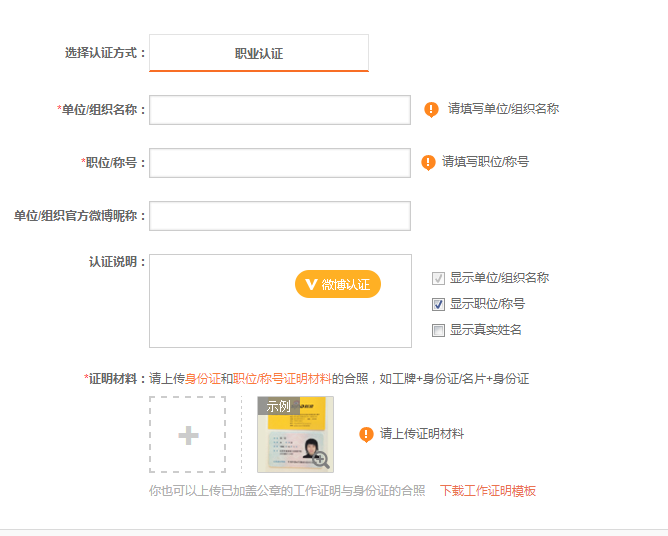Click the 认证说明 text area
The image size is (668, 536).
280,301
